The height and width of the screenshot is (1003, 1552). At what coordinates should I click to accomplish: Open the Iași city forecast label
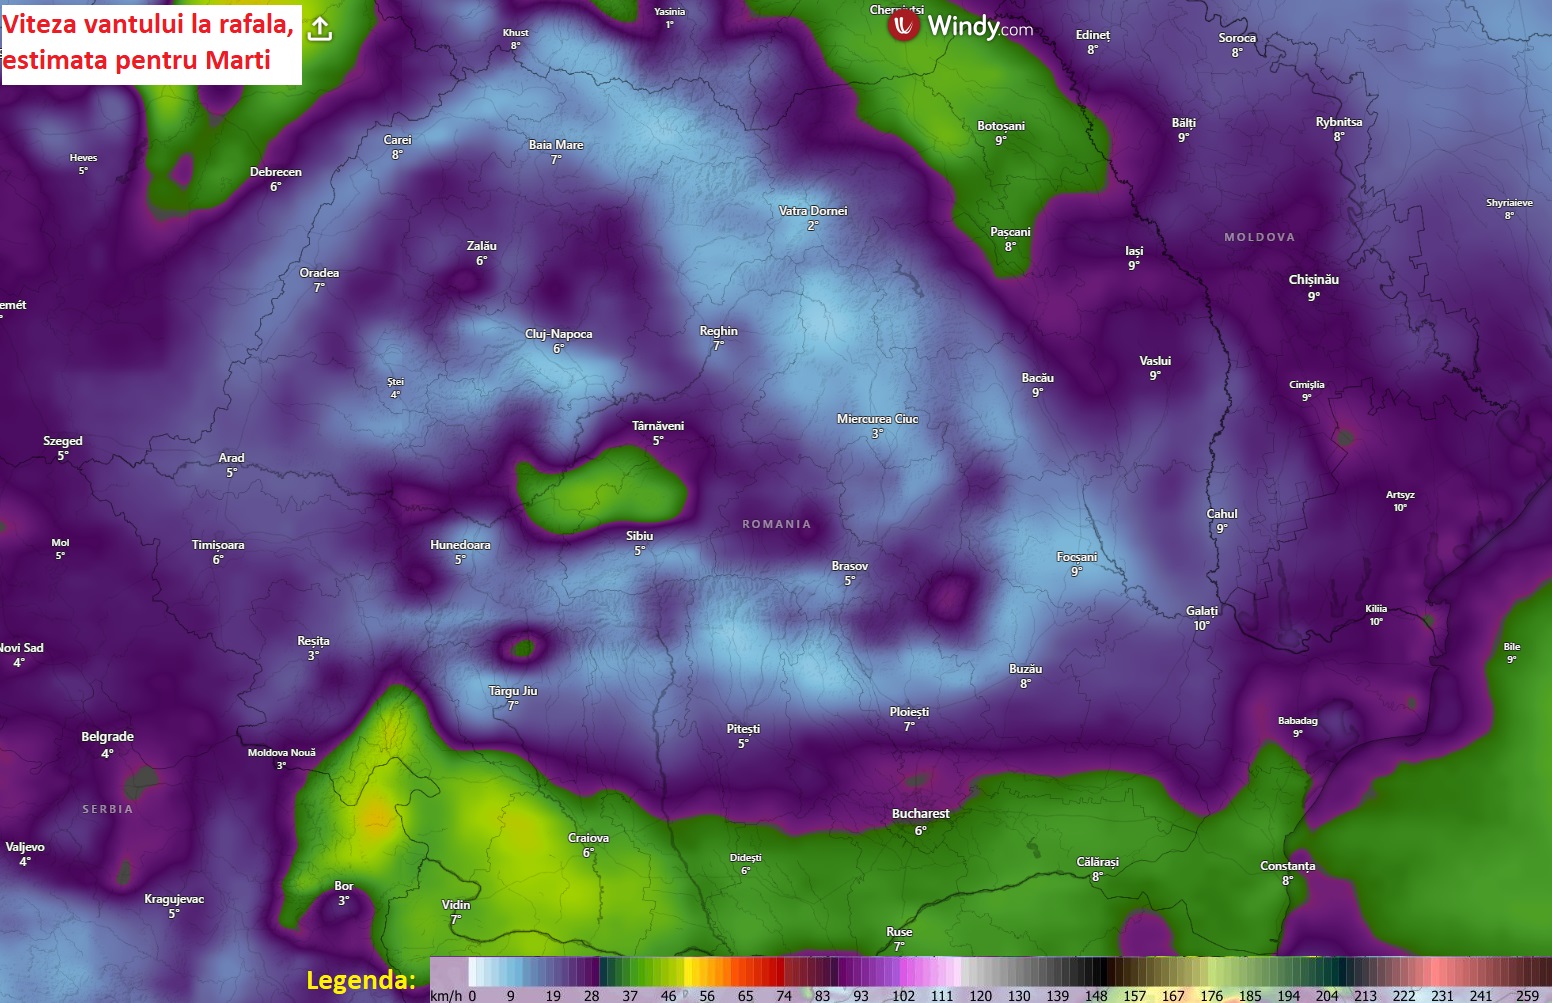pos(1133,251)
